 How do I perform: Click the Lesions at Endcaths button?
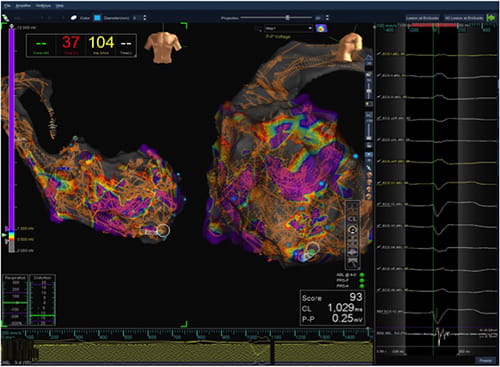click(422, 18)
